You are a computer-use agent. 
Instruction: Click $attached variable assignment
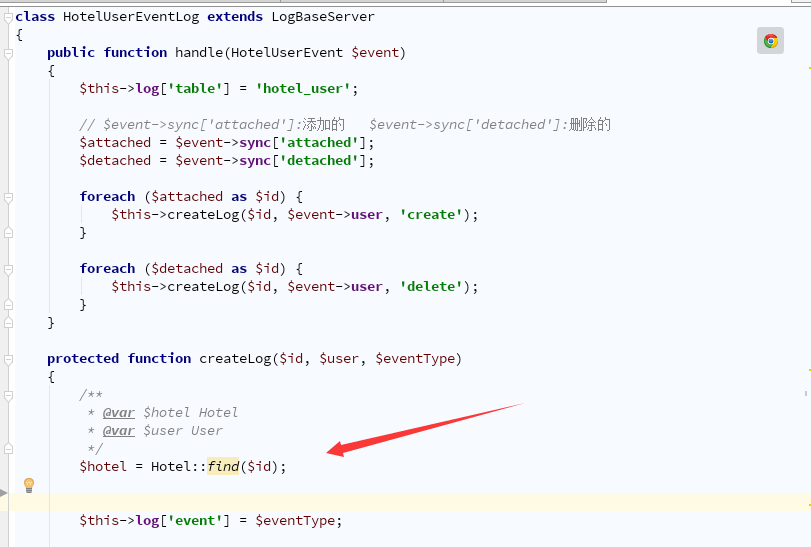point(115,143)
